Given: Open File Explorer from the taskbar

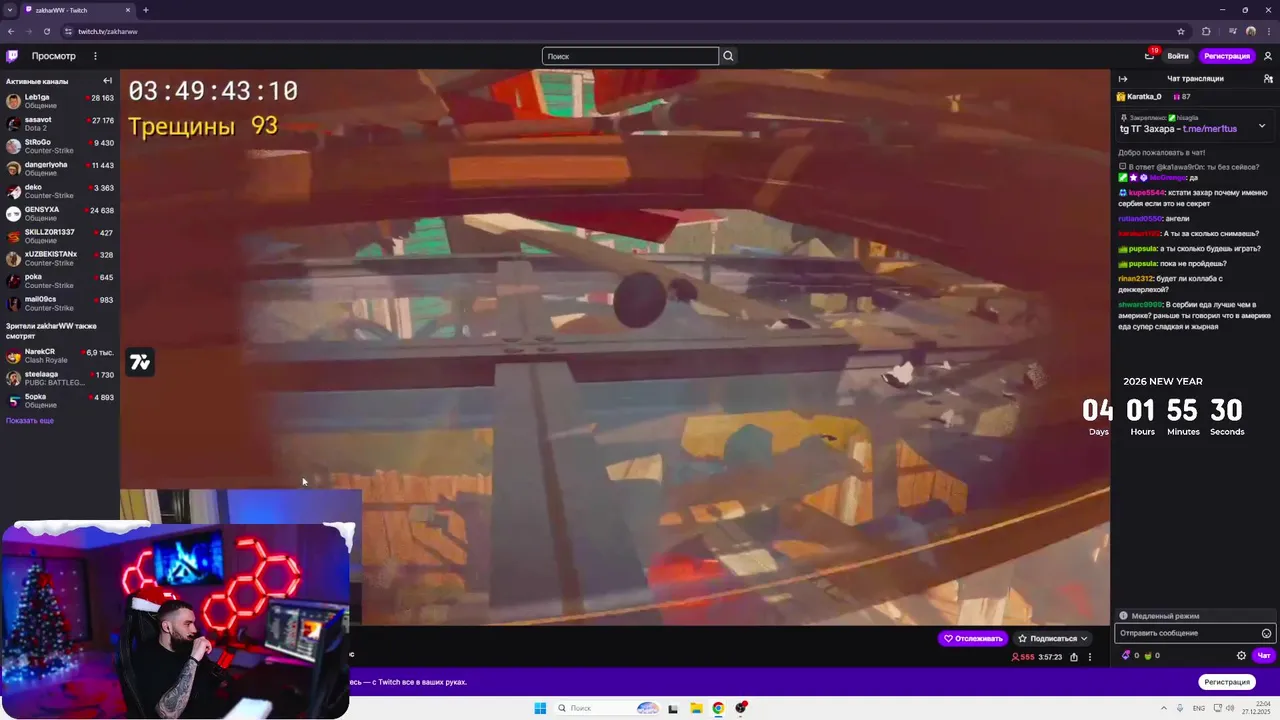Looking at the screenshot, I should click(696, 708).
